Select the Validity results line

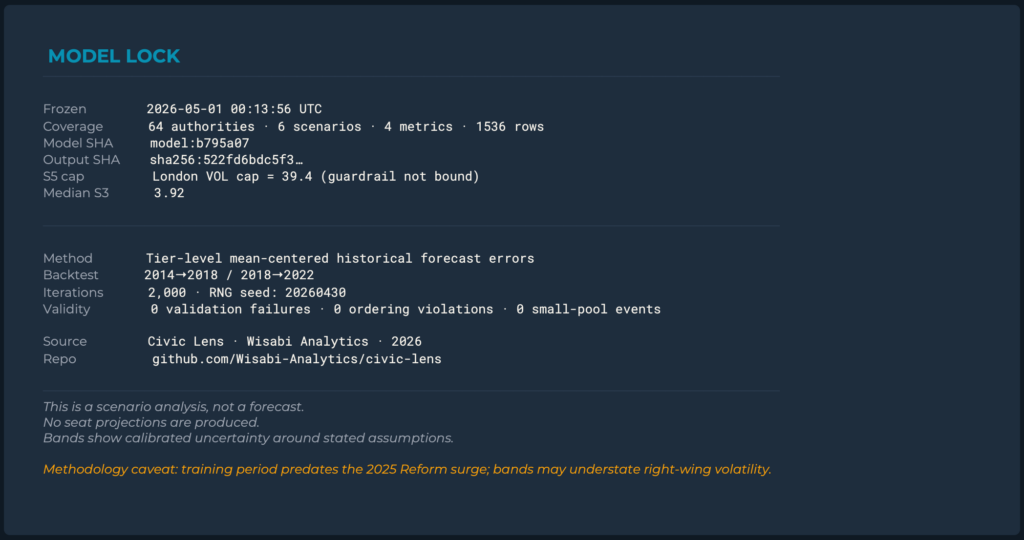(x=405, y=309)
